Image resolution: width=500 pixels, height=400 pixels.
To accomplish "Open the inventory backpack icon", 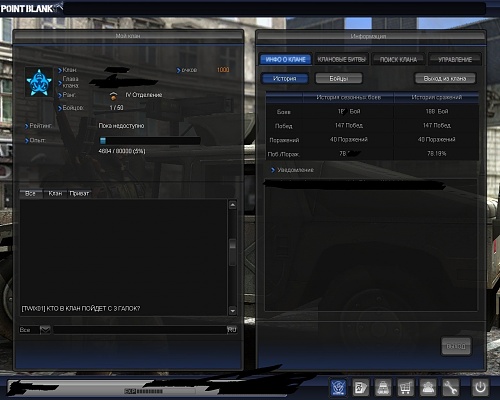I will [383, 387].
